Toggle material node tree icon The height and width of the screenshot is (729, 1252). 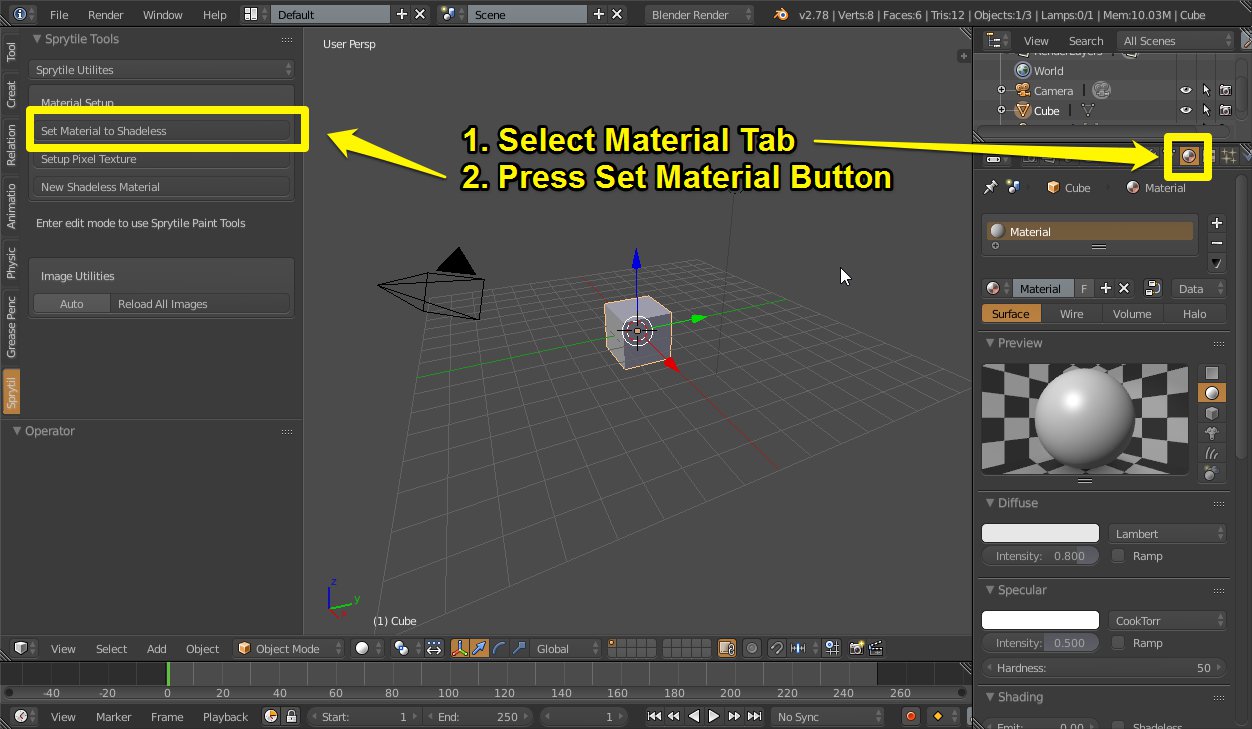click(x=1153, y=288)
